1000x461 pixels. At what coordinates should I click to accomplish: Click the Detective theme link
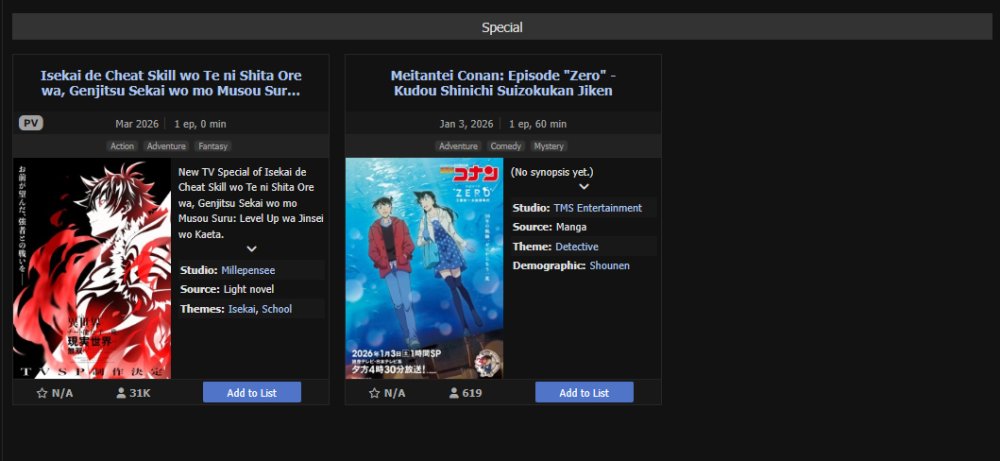[x=577, y=247]
